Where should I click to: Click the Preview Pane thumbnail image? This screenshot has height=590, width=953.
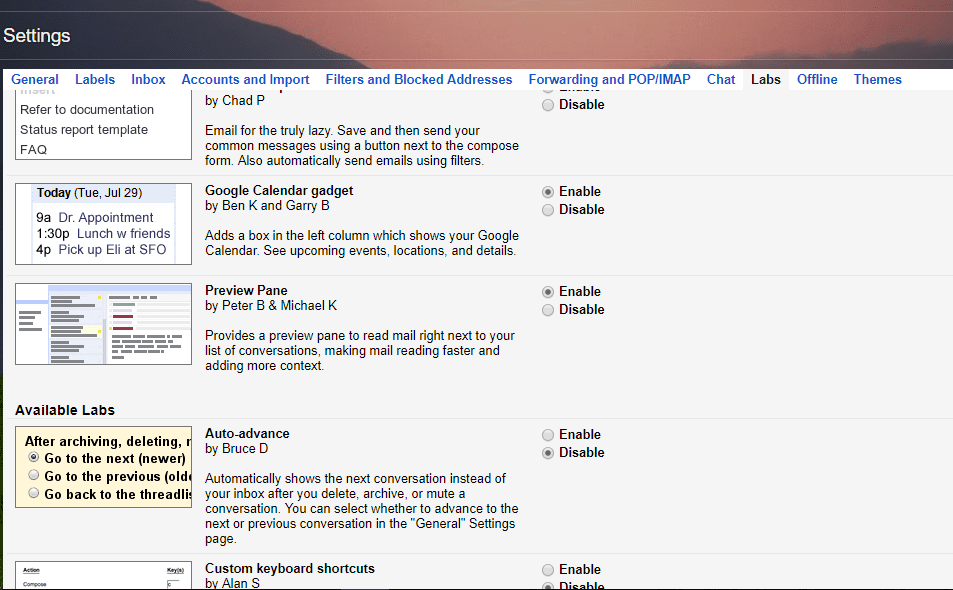click(x=103, y=324)
